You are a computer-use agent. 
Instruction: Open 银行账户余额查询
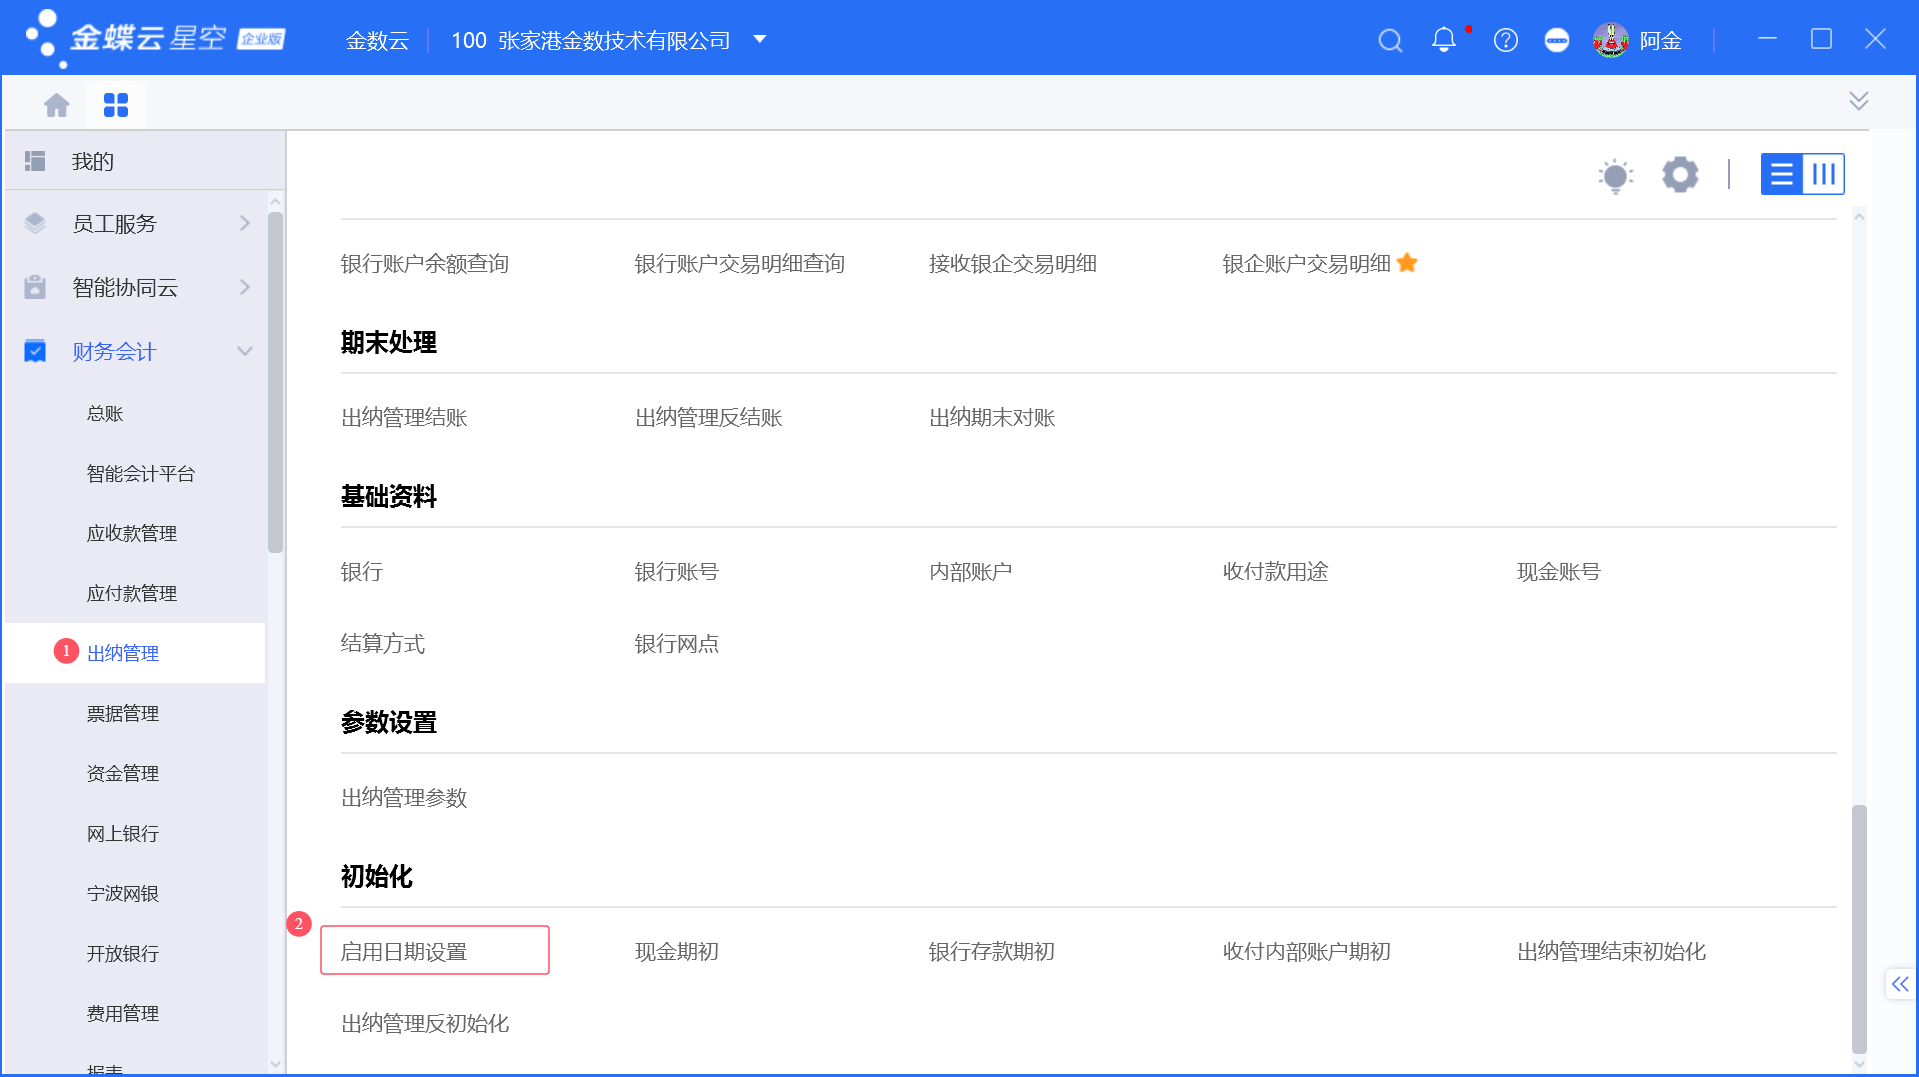[x=425, y=263]
